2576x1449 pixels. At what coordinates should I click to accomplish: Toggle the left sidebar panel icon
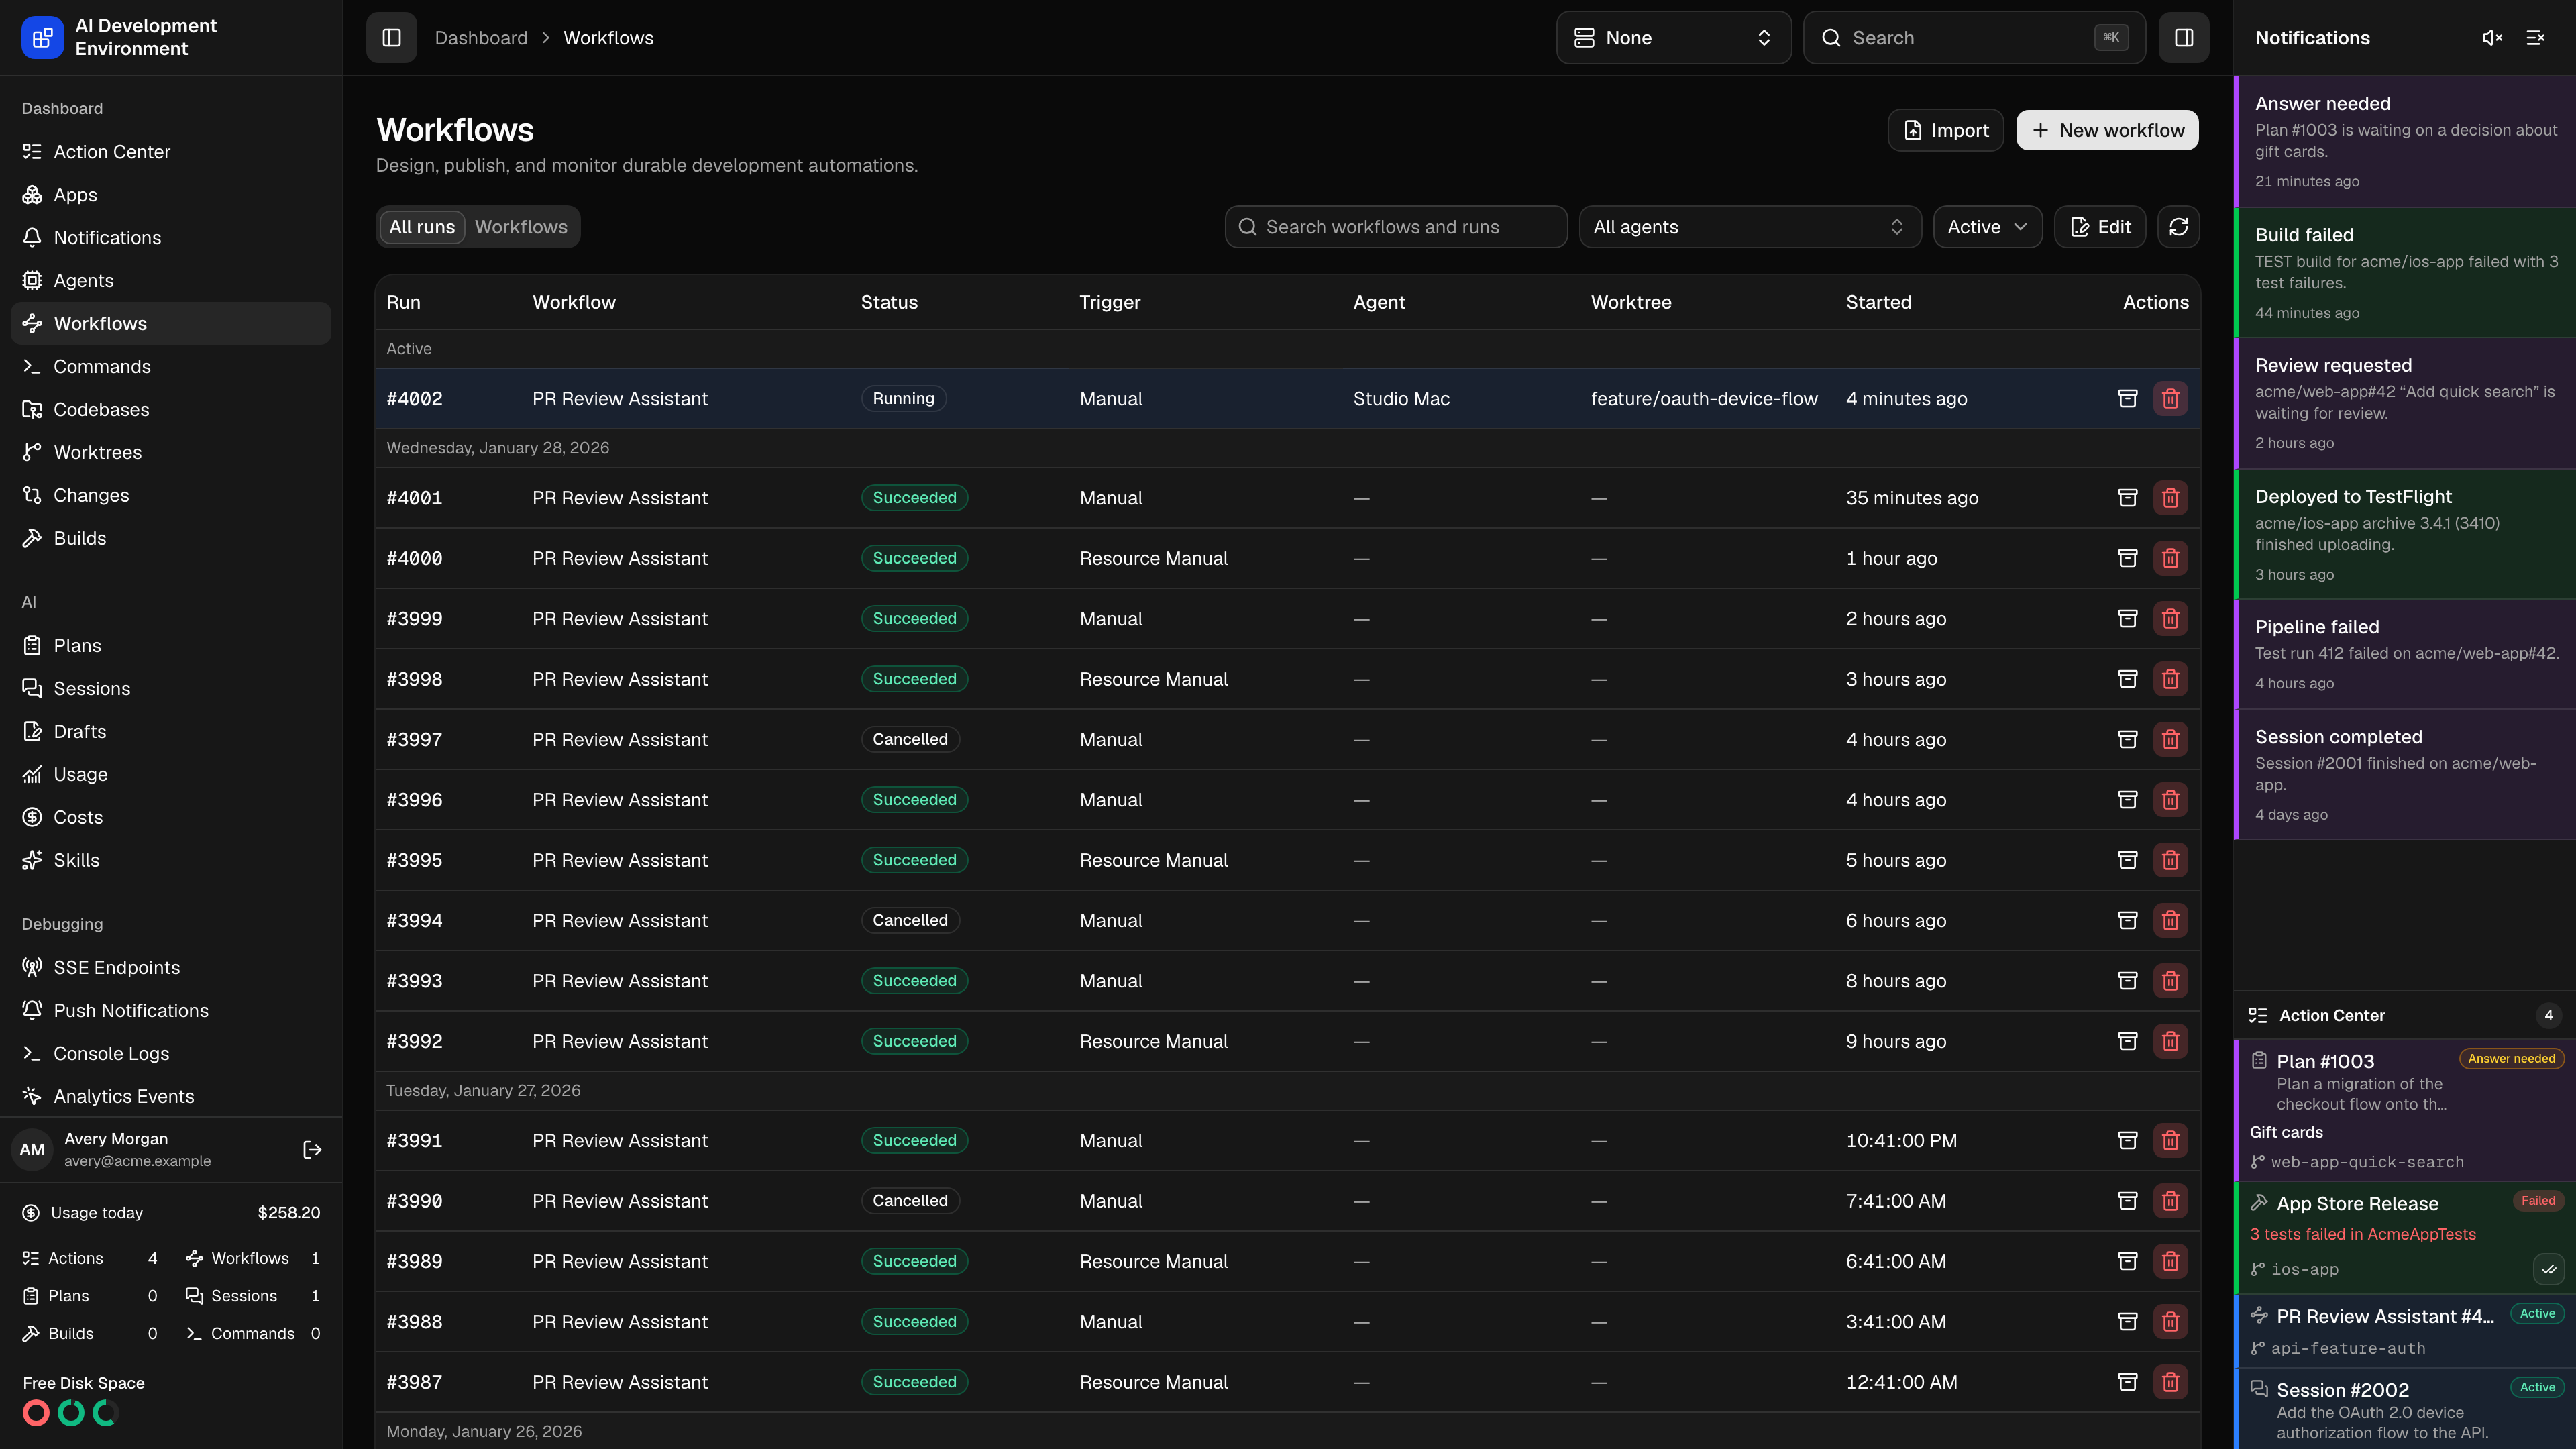pos(391,38)
